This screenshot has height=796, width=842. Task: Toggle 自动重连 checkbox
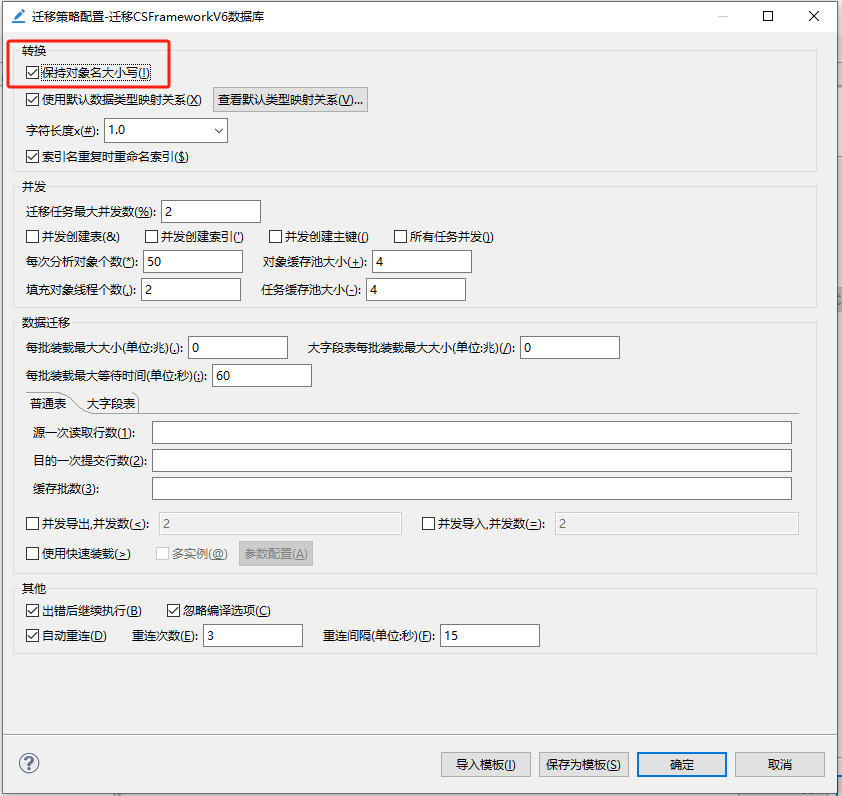click(33, 636)
